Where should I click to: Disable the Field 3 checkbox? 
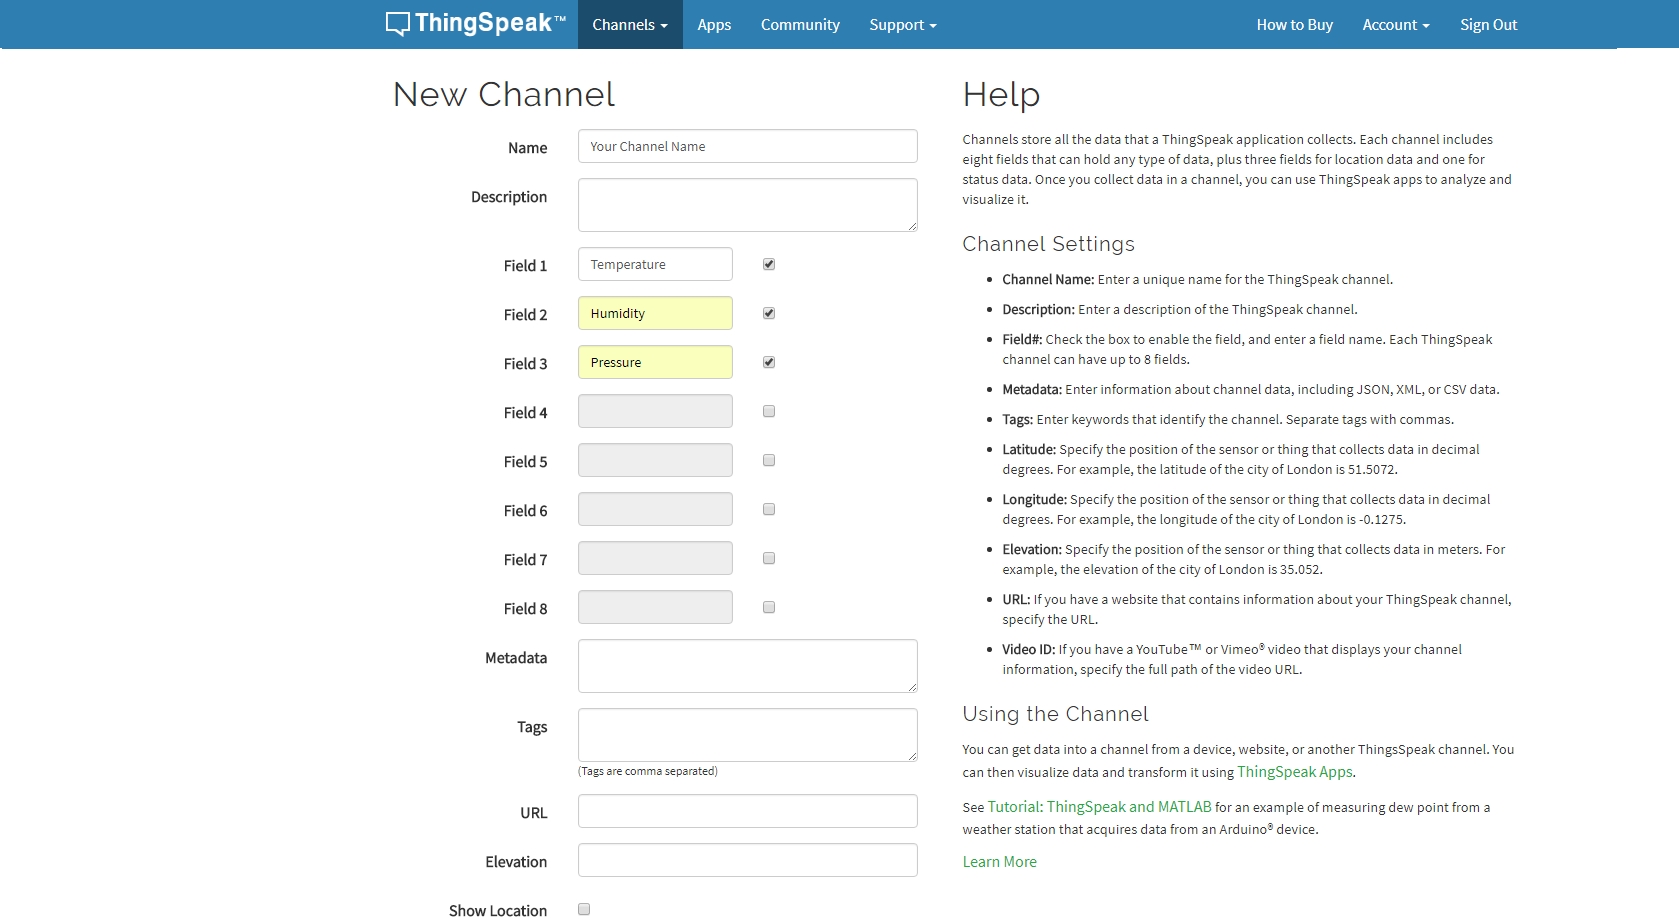pos(769,362)
